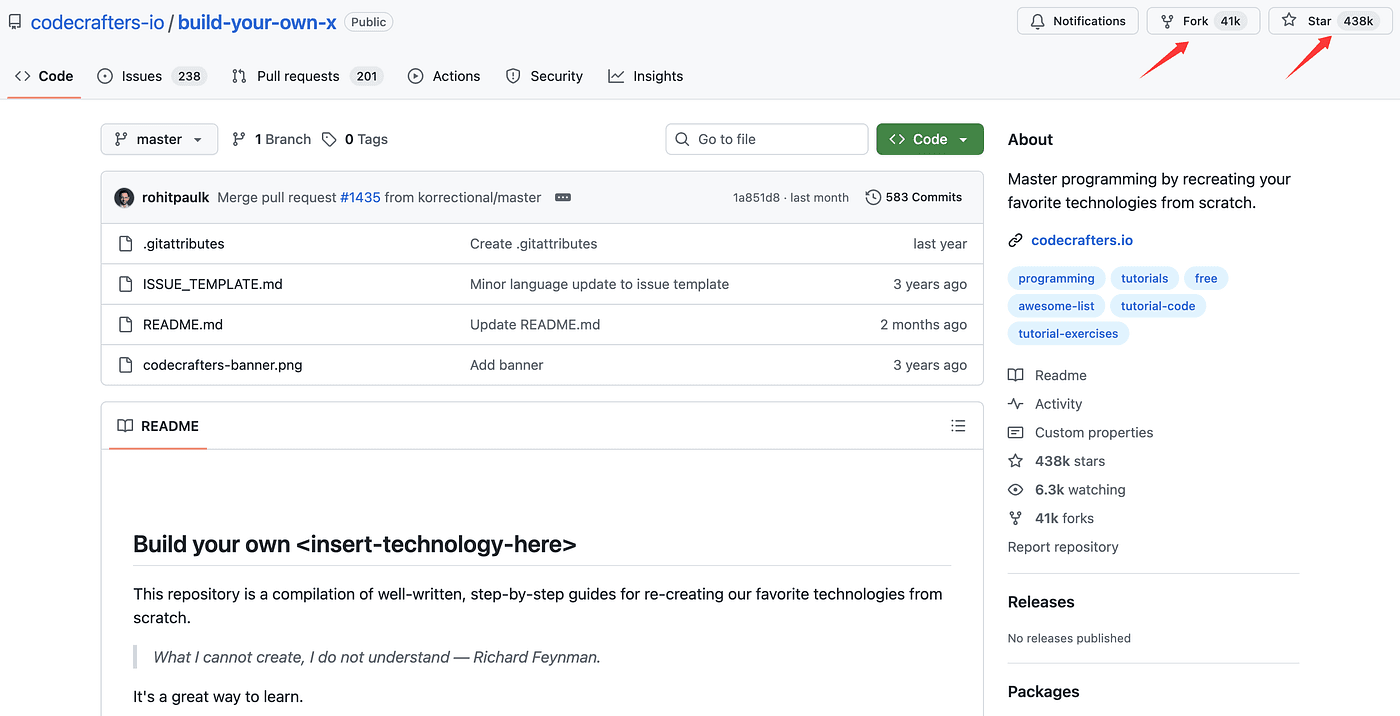
Task: Open the 1 Branch list
Action: coord(272,139)
